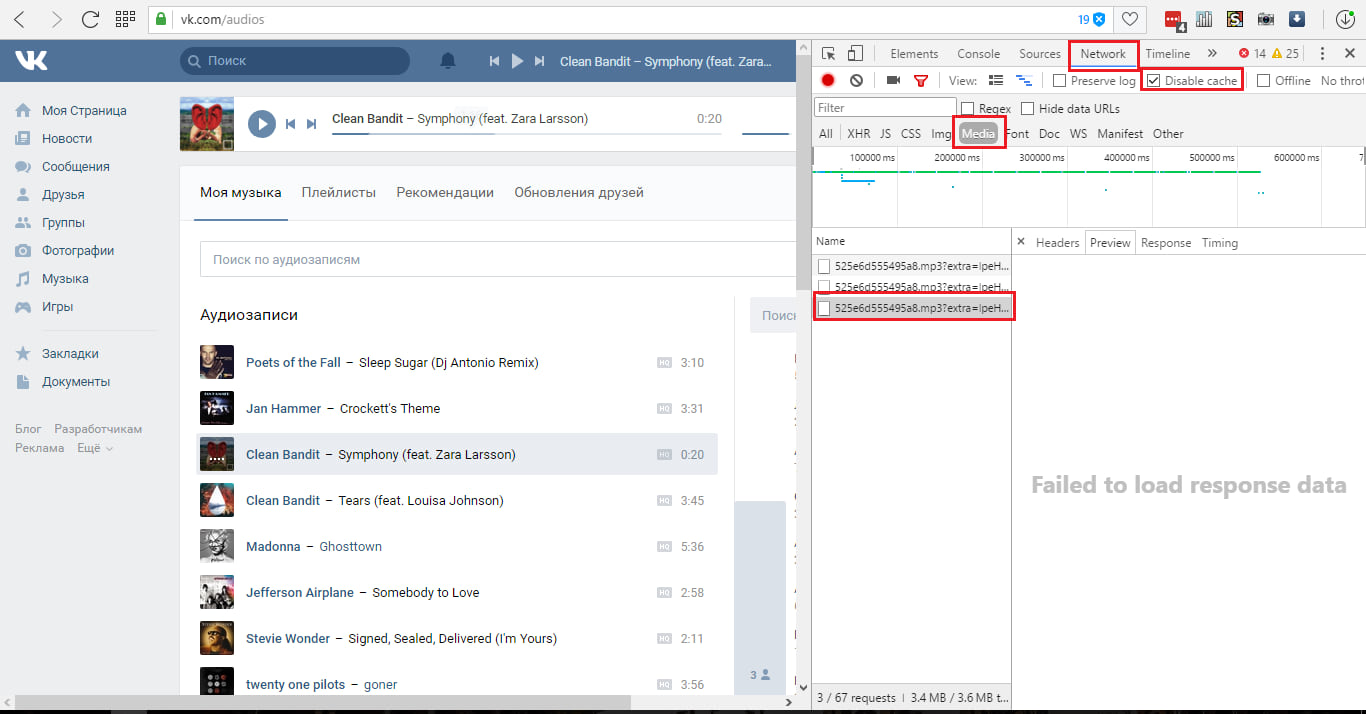Click the browser back arrow
Image resolution: width=1366 pixels, height=714 pixels.
pos(21,19)
